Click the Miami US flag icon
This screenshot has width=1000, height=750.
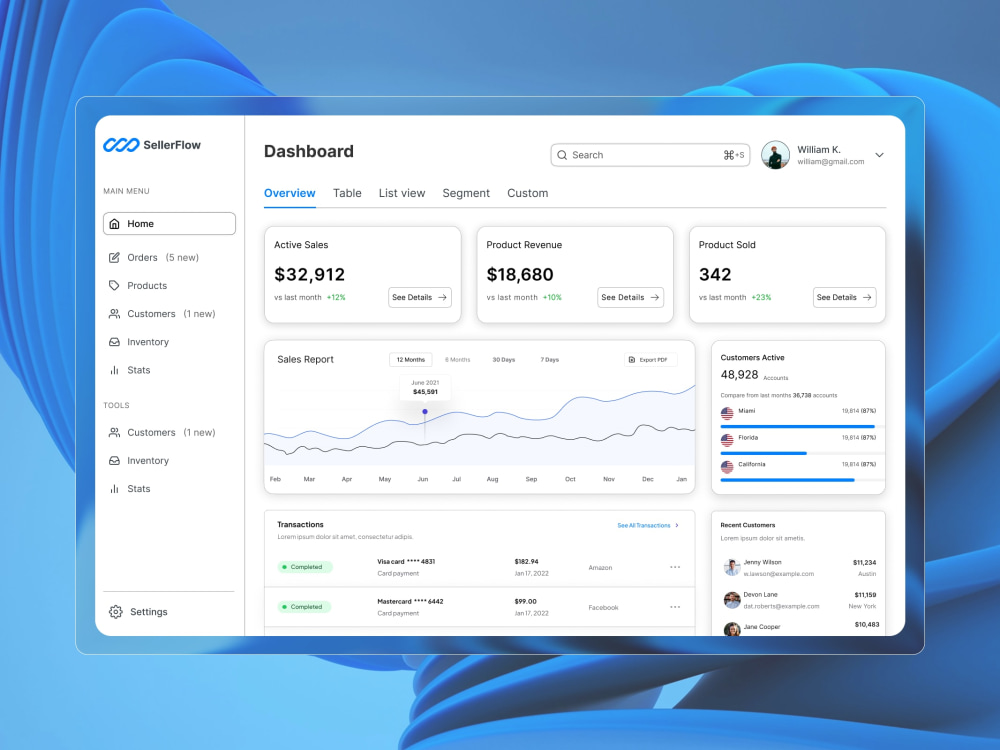coord(727,413)
